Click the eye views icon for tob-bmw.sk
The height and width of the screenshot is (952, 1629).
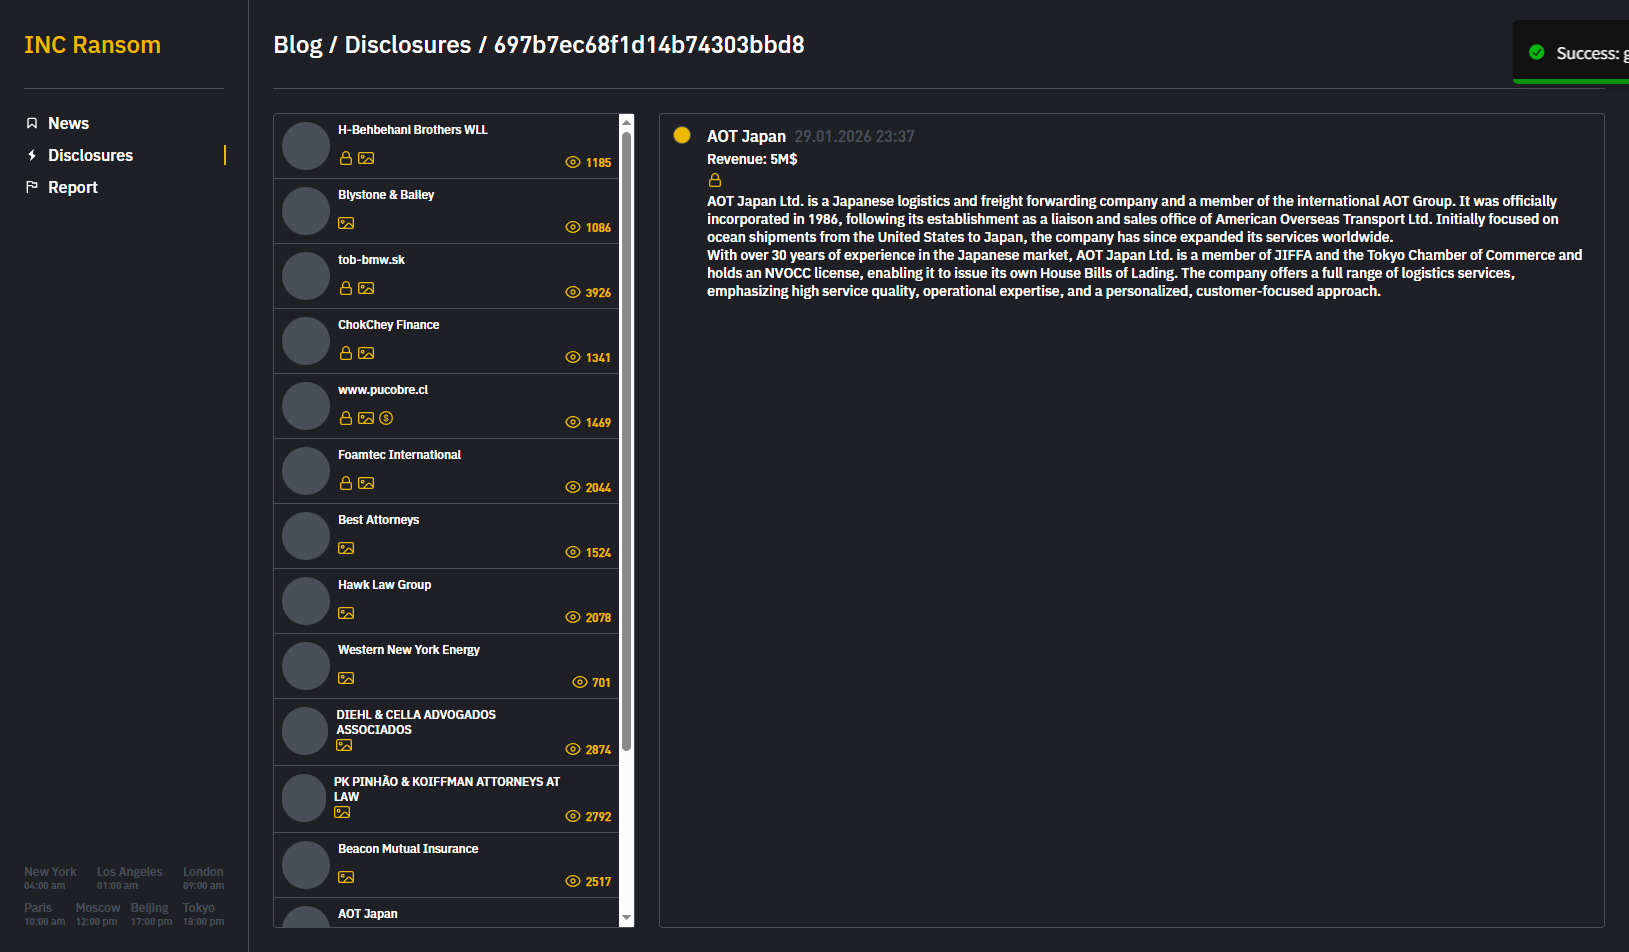(573, 292)
